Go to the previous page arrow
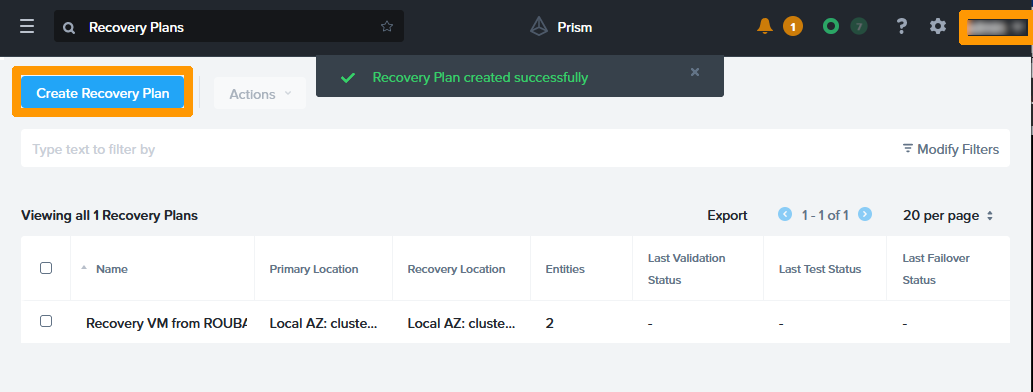The width and height of the screenshot is (1033, 392). [785, 214]
